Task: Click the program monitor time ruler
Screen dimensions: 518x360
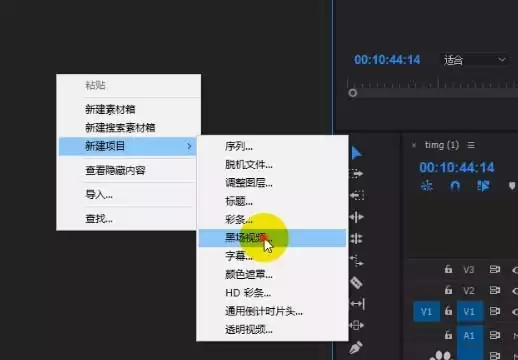Action: 432,83
